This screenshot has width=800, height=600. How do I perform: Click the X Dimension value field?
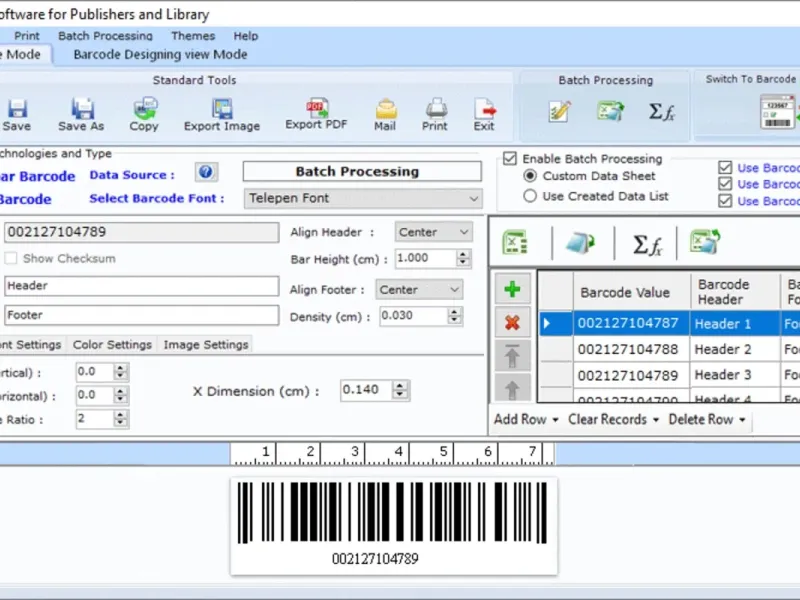click(x=366, y=390)
